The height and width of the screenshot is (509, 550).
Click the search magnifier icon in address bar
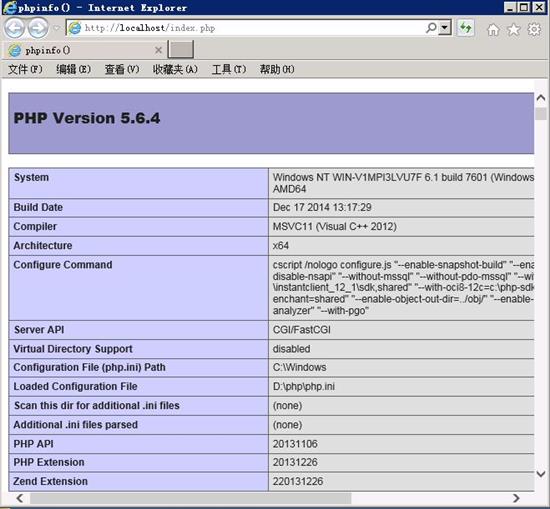(x=431, y=28)
